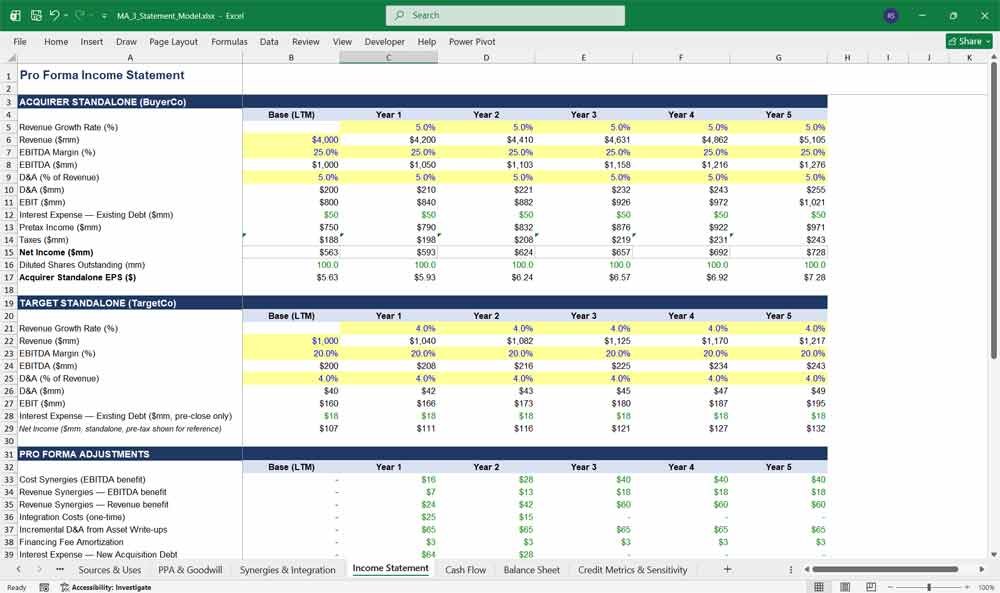Go to previous sheet tabs arrow
The image size is (1000, 593).
[18, 569]
